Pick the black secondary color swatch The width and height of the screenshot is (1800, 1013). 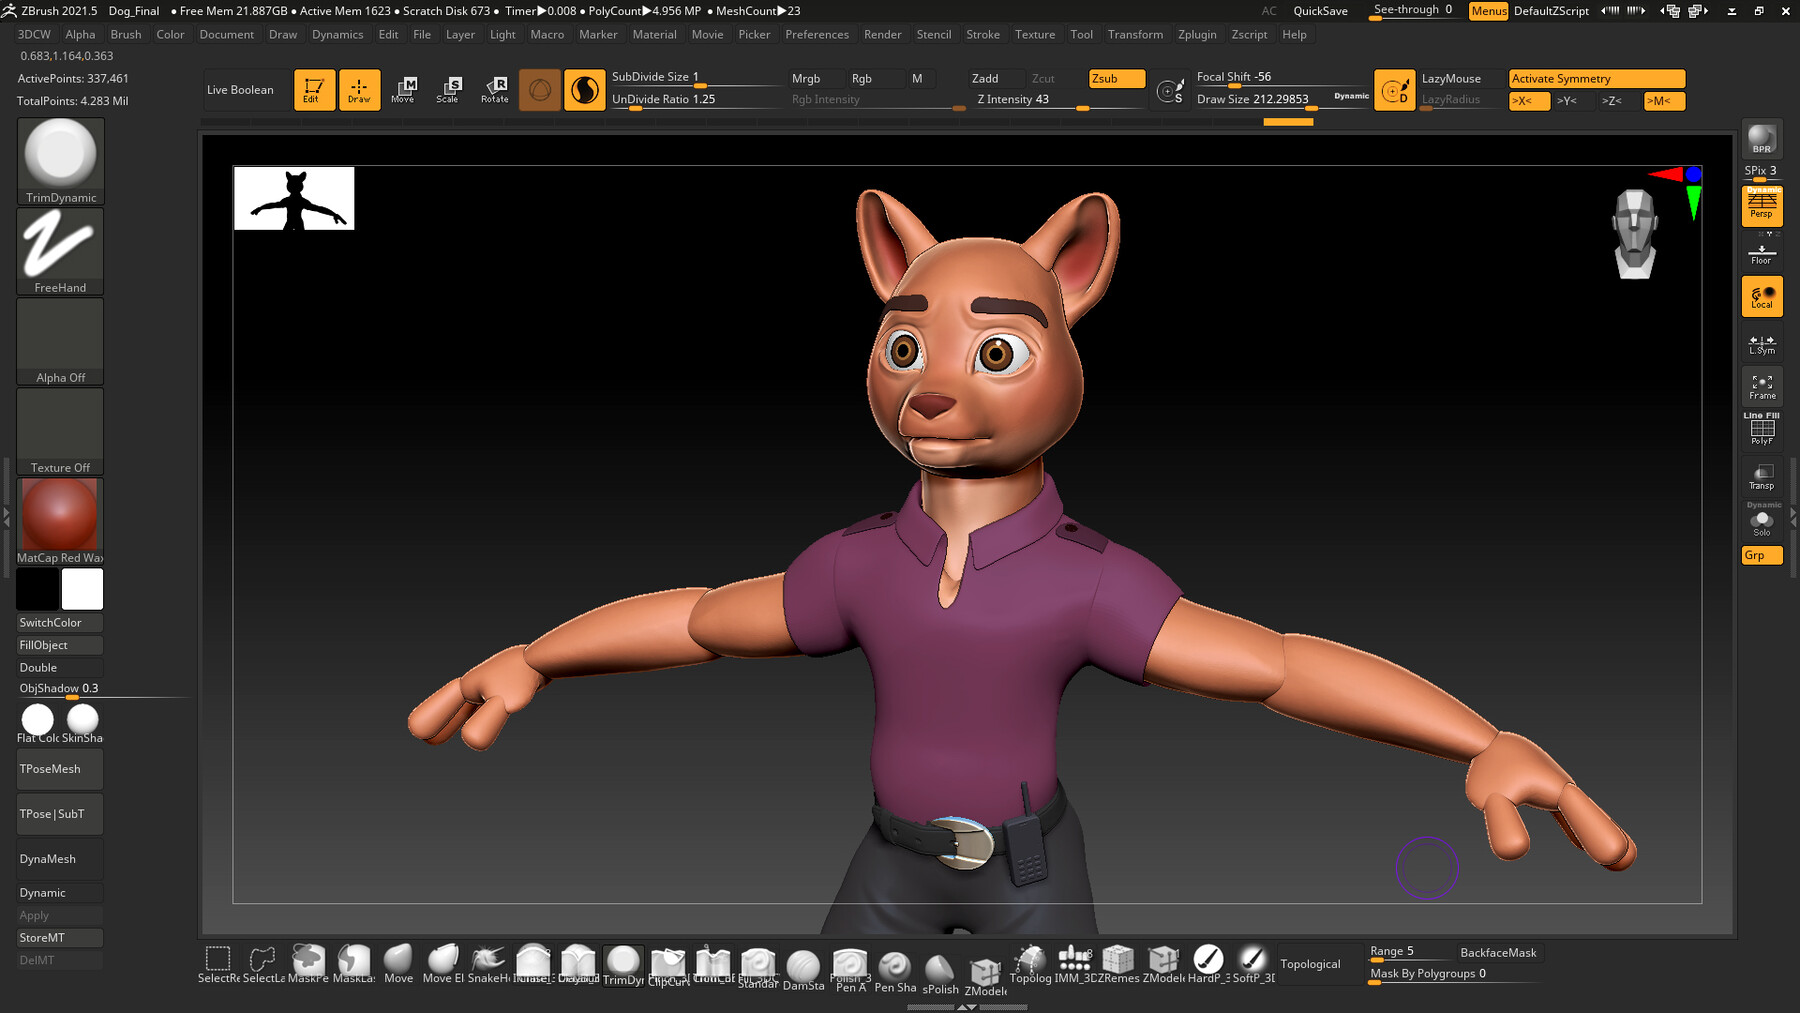point(37,589)
